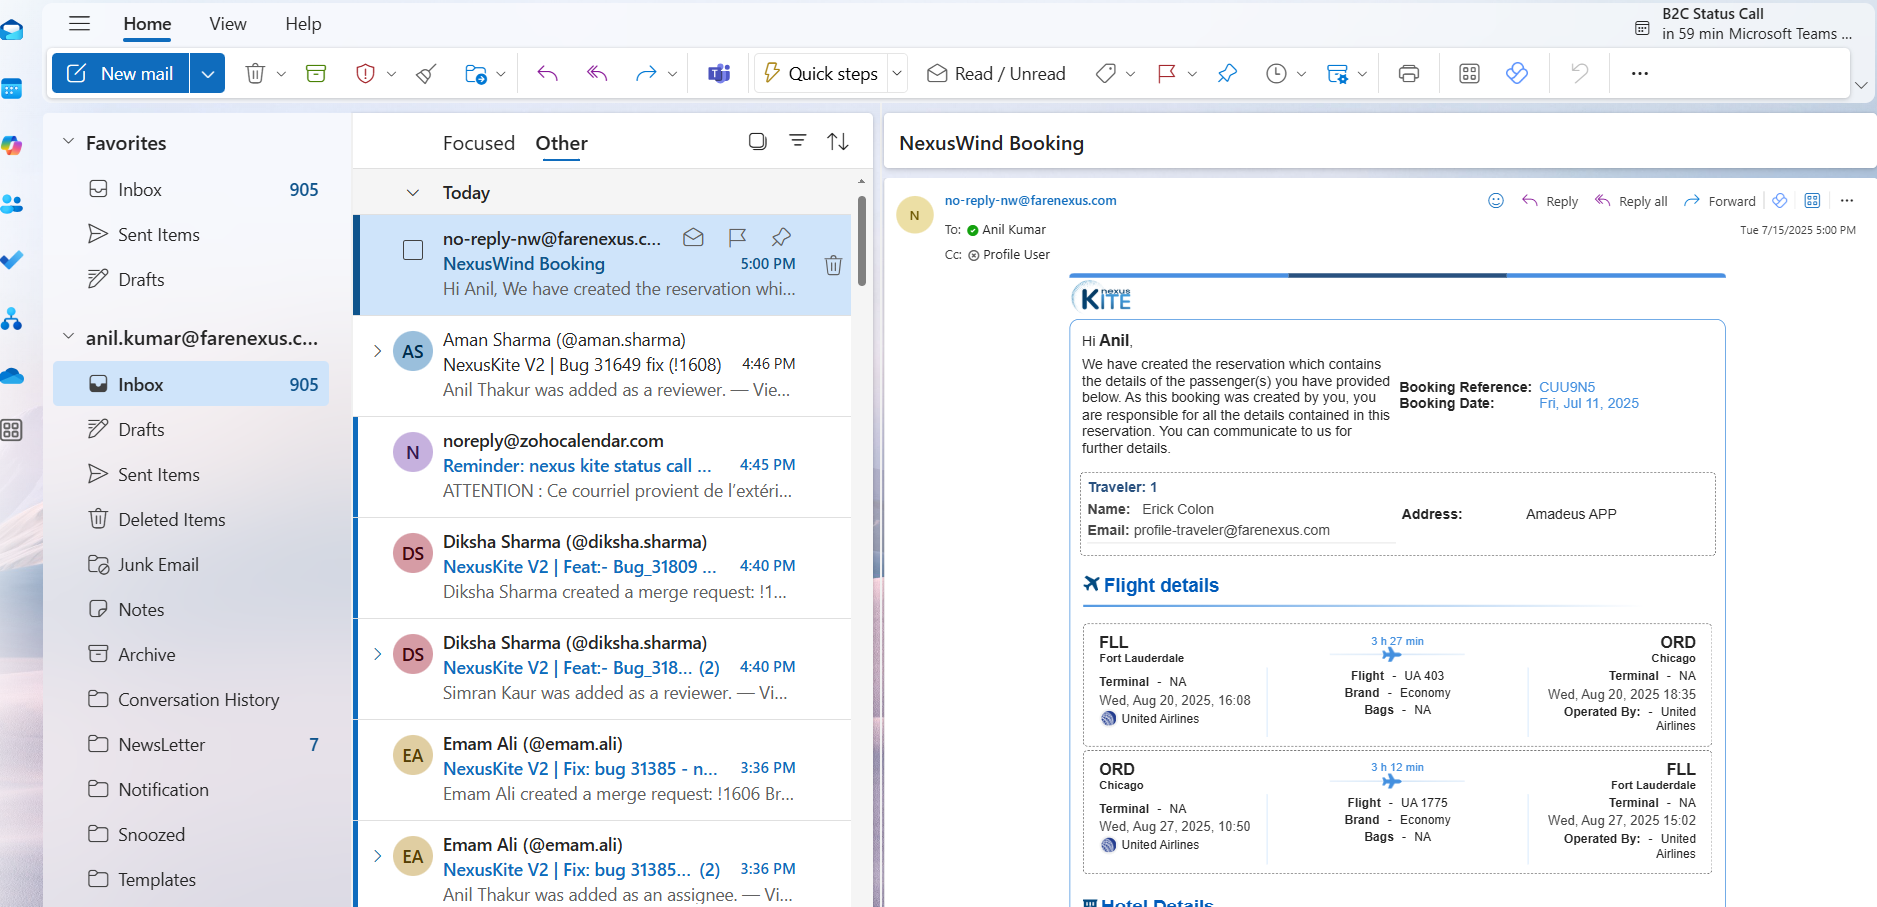The width and height of the screenshot is (1877, 907).
Task: Click Reply all in the reading pane
Action: [x=1630, y=201]
